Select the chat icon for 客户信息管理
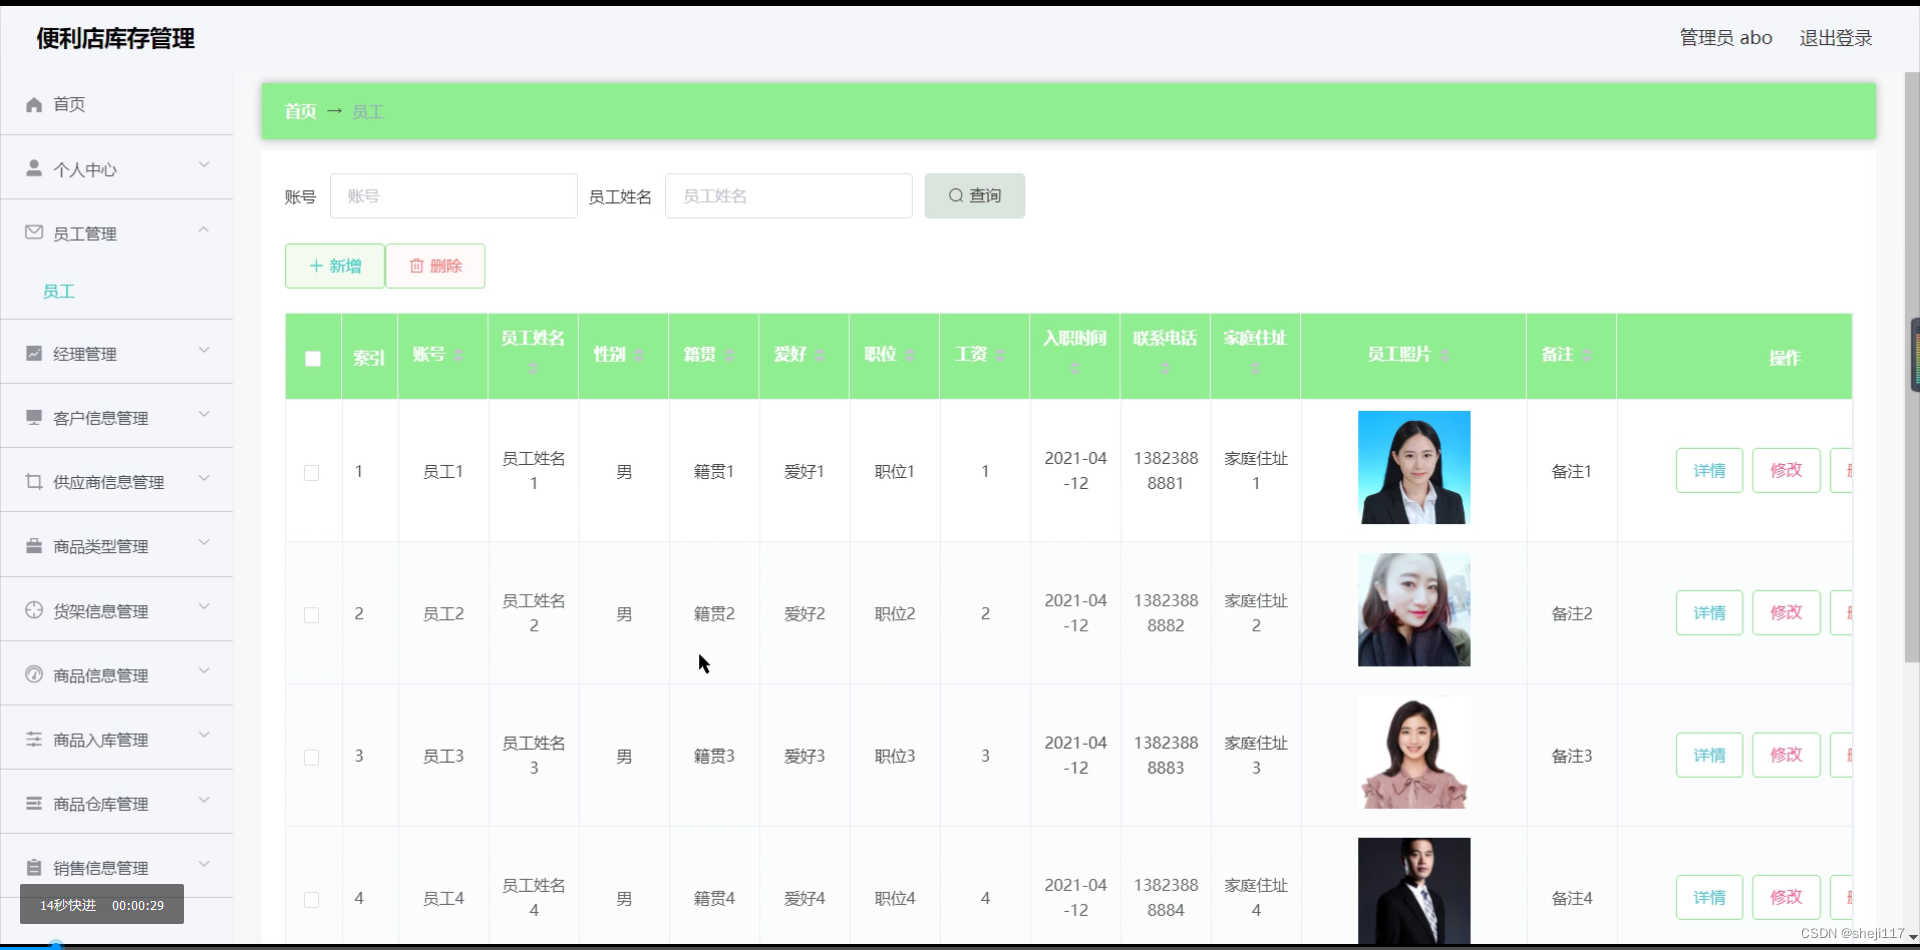This screenshot has width=1920, height=950. (x=33, y=416)
